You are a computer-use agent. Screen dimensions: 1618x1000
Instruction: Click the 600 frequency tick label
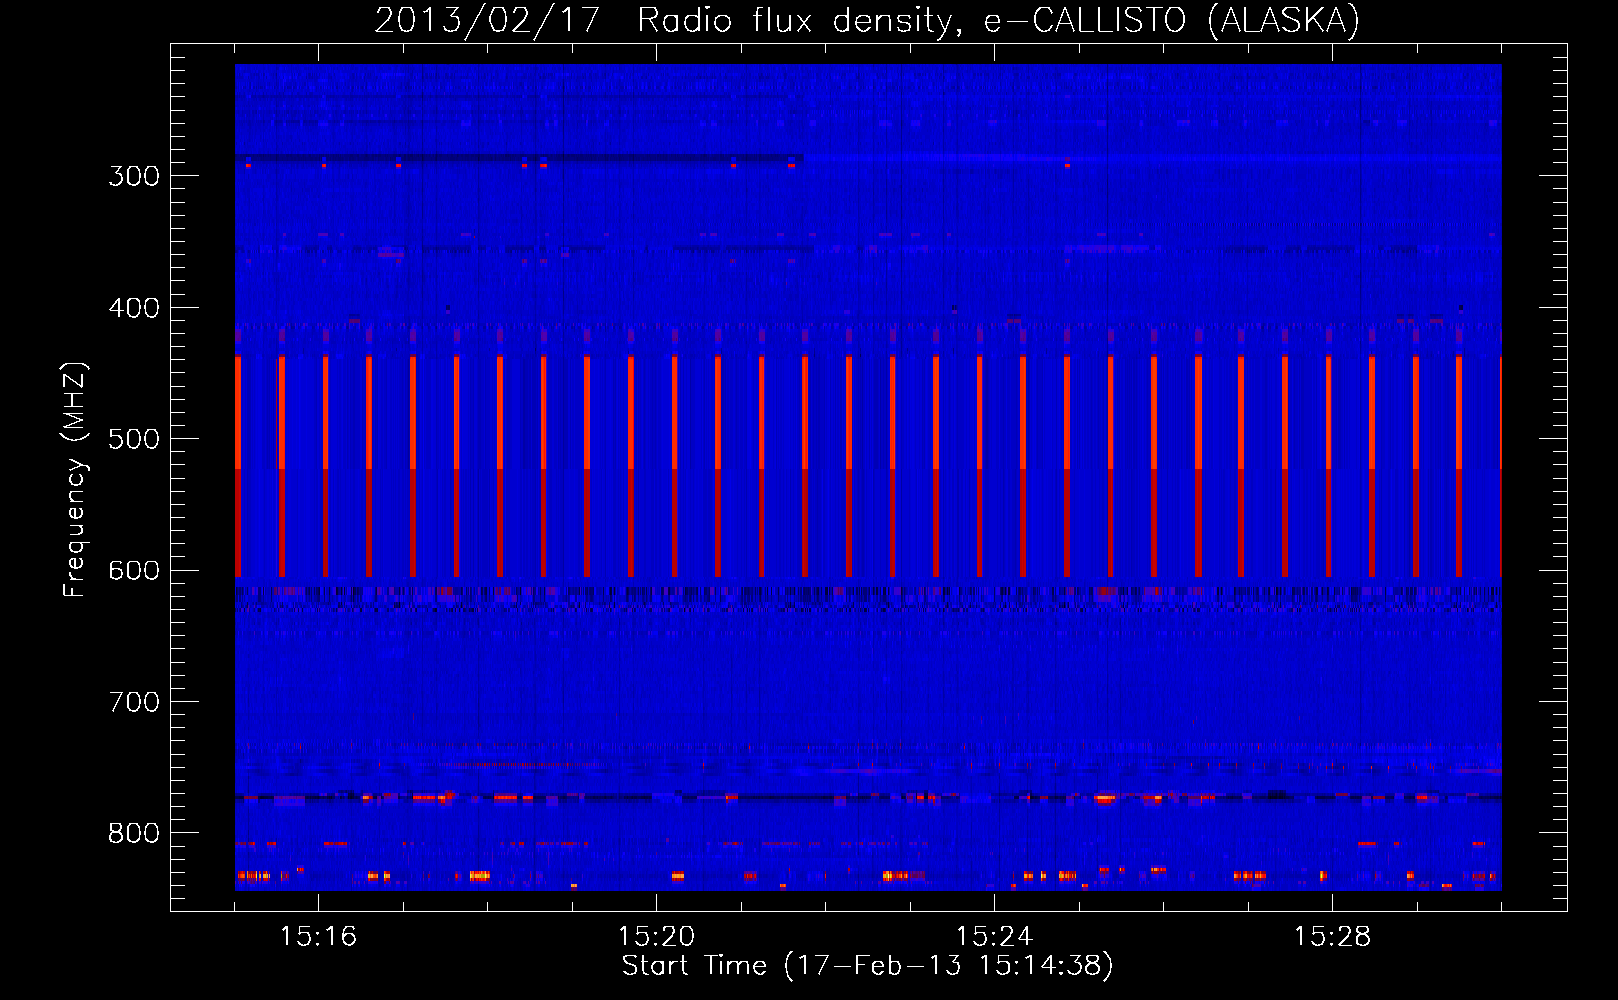(134, 571)
